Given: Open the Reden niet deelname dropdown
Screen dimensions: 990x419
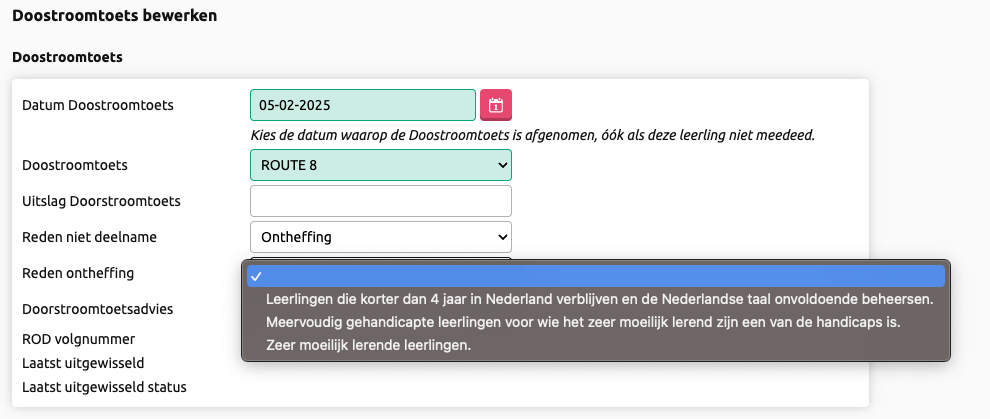Looking at the screenshot, I should [381, 237].
